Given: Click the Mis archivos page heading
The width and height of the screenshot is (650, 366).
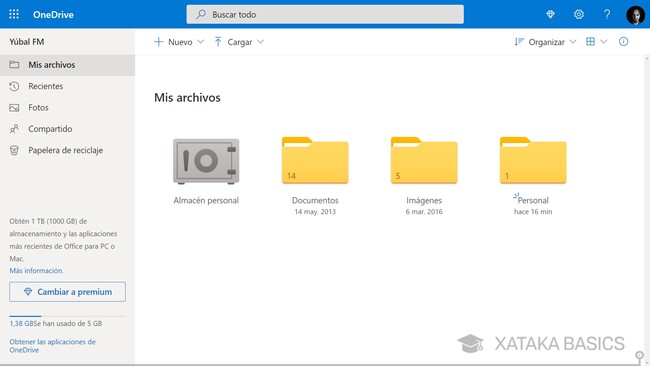Looking at the screenshot, I should [187, 97].
